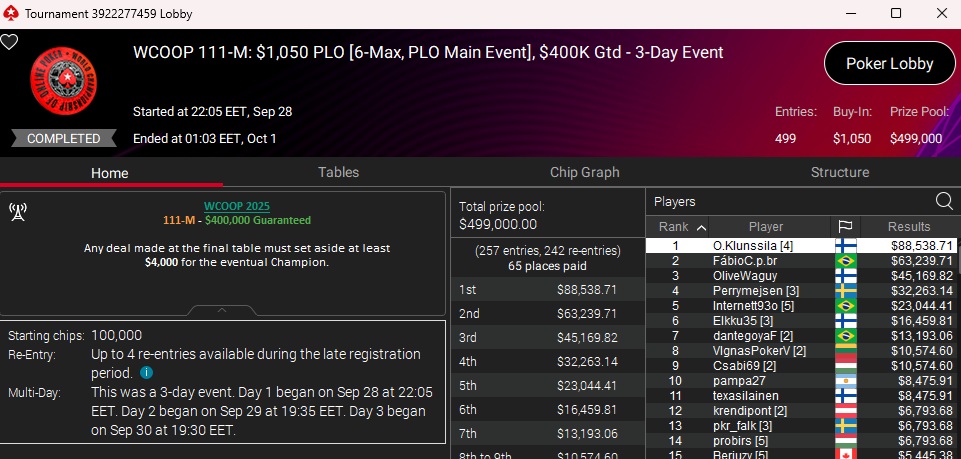Collapse the tournament info panel chevron
Viewport: 961px width, 459px height.
coord(222,311)
